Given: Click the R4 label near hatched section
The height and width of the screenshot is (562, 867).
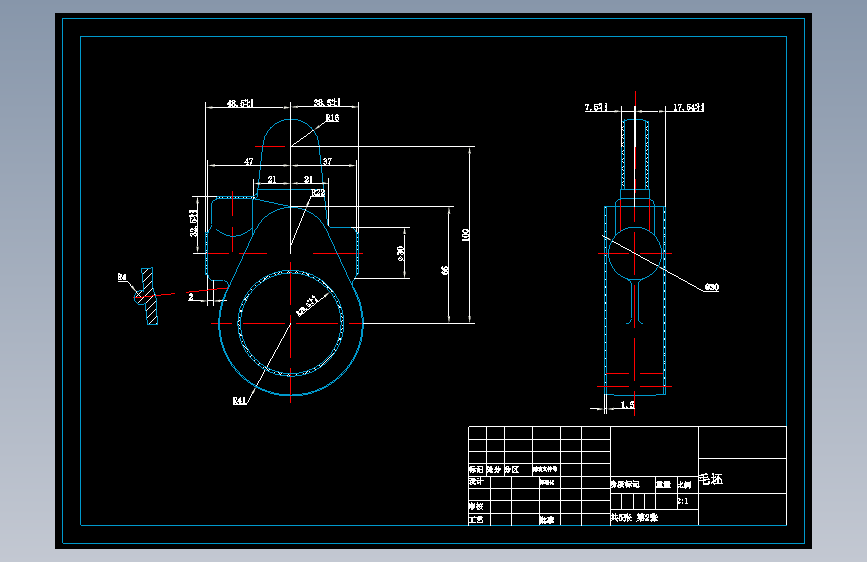Looking at the screenshot, I should (x=122, y=277).
